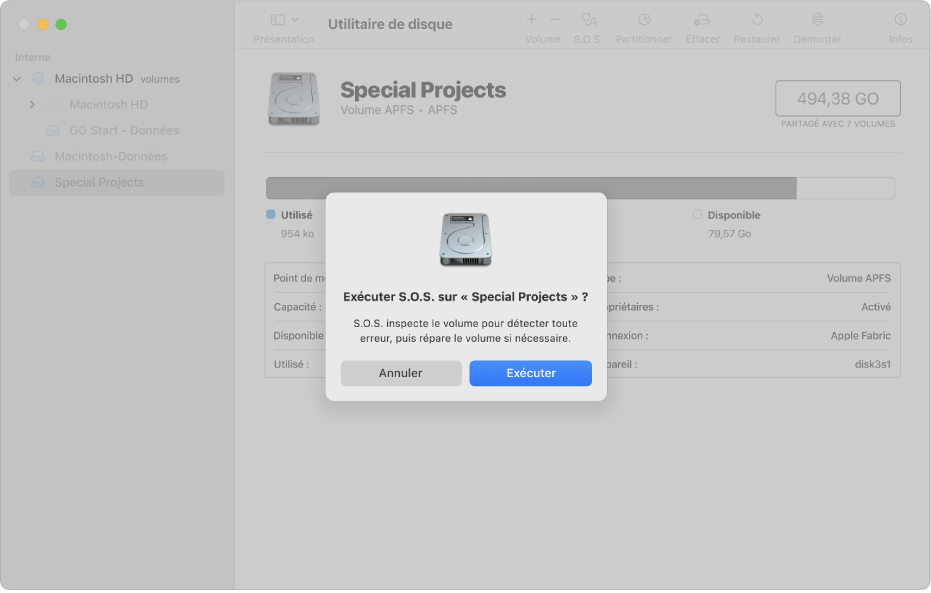Click 'PARTAGÉ AVEC 7 VOLUMES' label
Viewport: 931px width, 593px height.
point(838,124)
